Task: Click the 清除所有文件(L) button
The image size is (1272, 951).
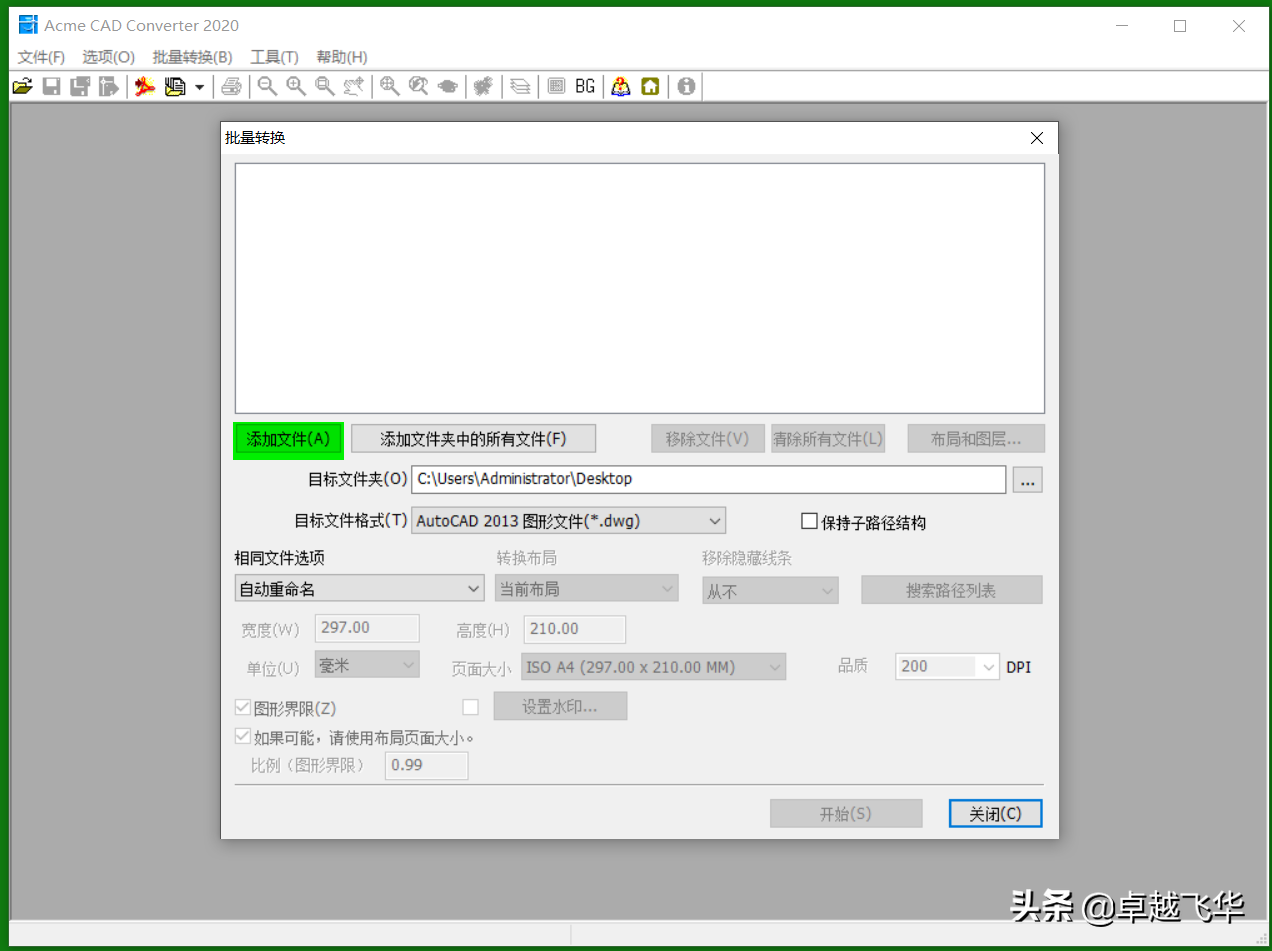Action: 828,439
